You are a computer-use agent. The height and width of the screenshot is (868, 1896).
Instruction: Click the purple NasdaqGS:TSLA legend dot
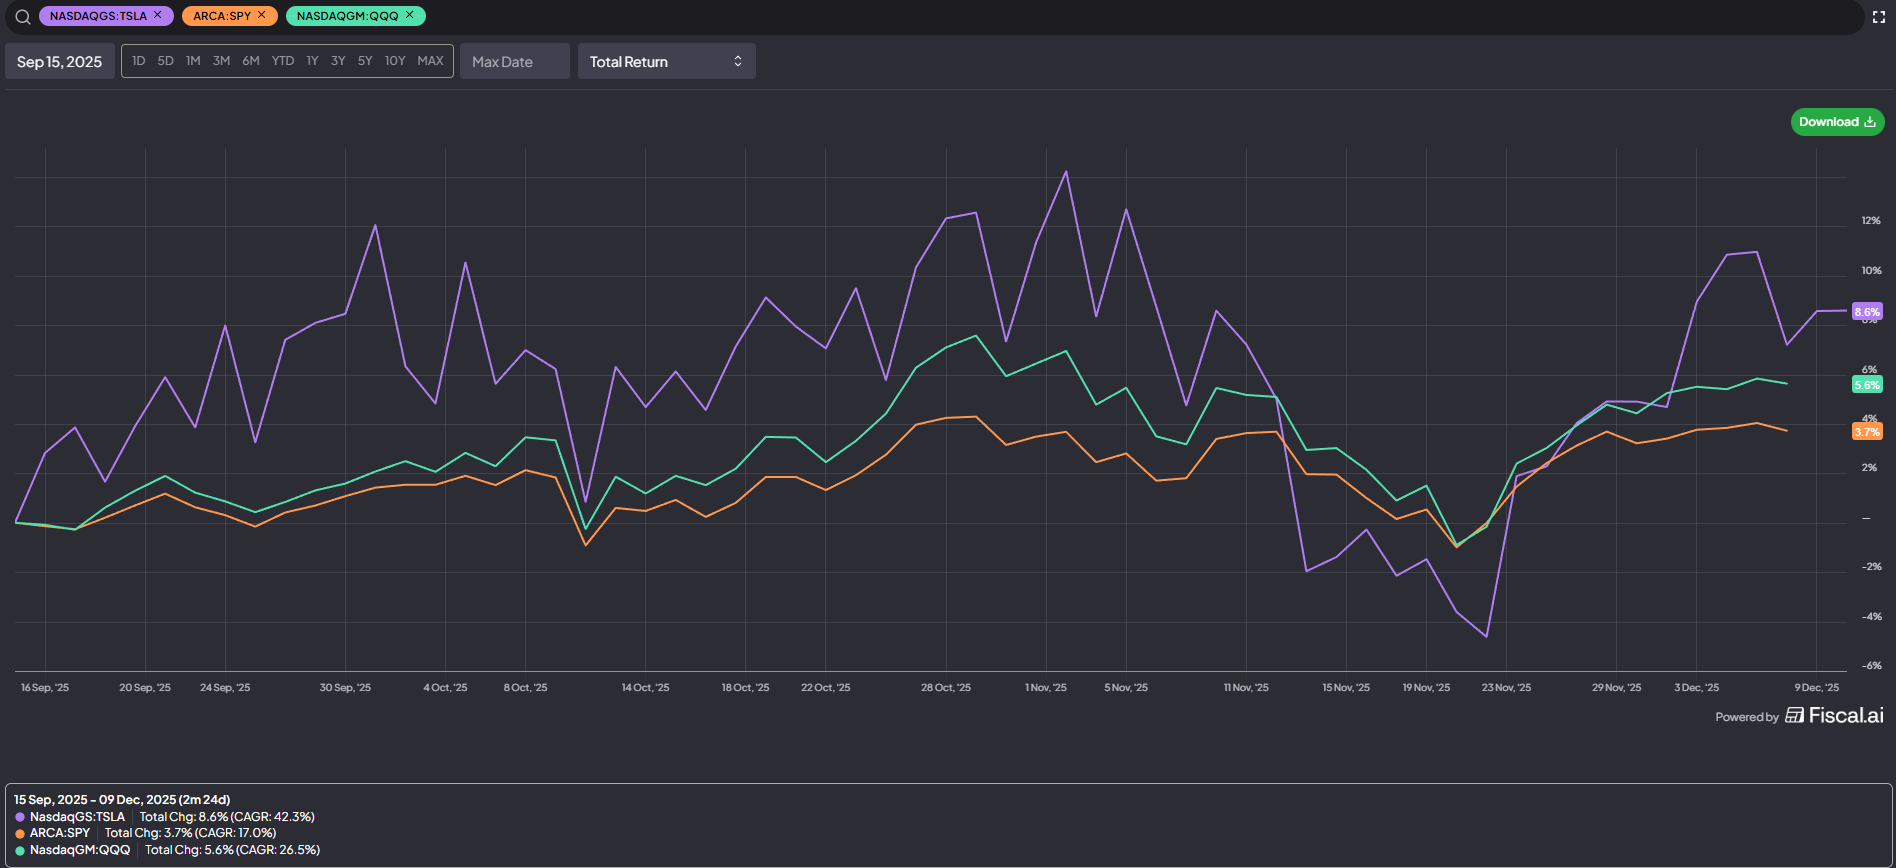20,817
